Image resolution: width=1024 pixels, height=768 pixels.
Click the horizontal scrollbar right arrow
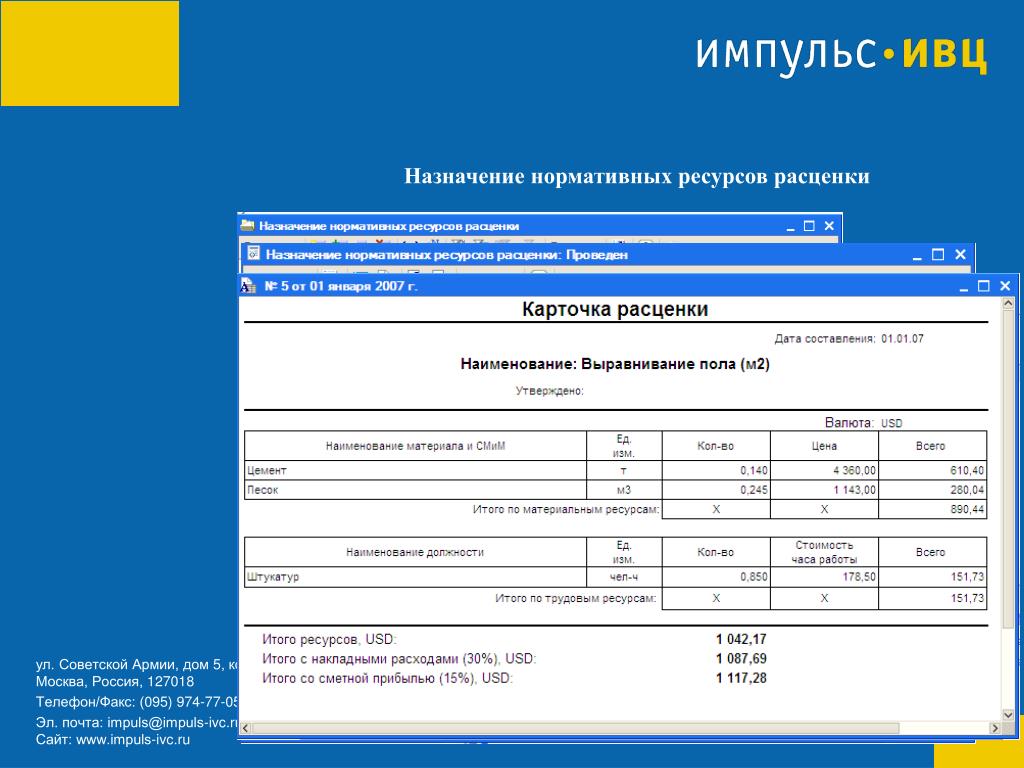[x=995, y=728]
